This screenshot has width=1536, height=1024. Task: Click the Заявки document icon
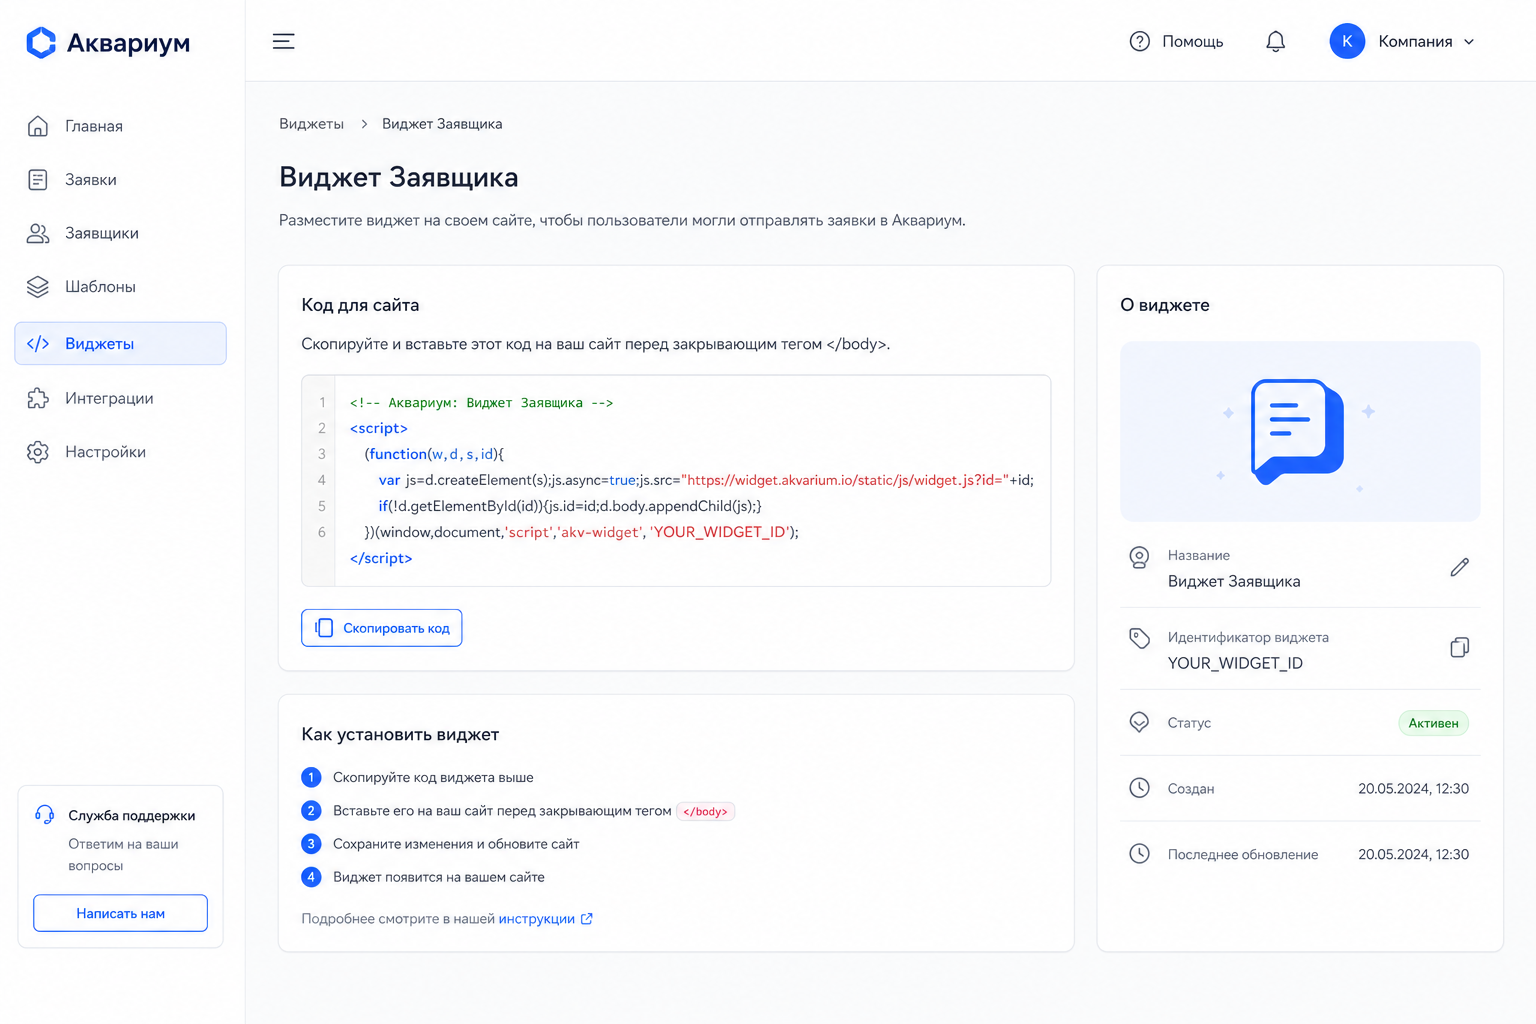(38, 180)
